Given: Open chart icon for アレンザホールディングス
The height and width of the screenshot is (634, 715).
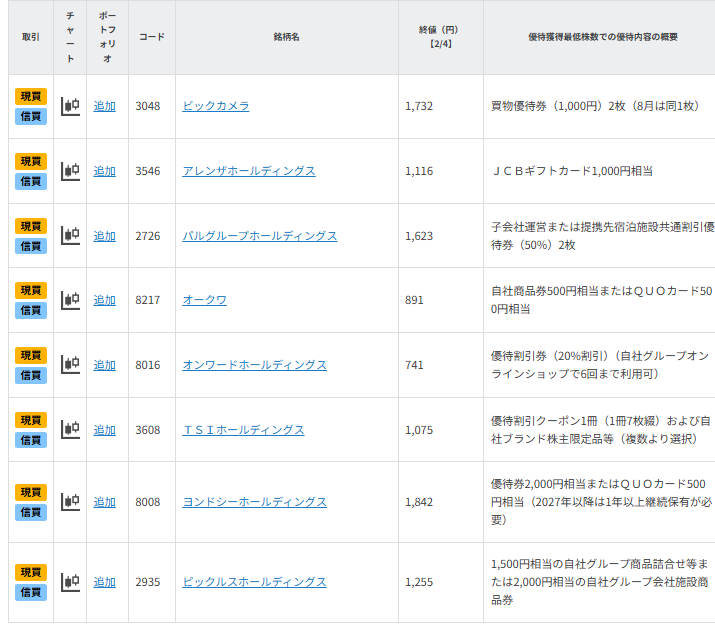Looking at the screenshot, I should pyautogui.click(x=70, y=171).
